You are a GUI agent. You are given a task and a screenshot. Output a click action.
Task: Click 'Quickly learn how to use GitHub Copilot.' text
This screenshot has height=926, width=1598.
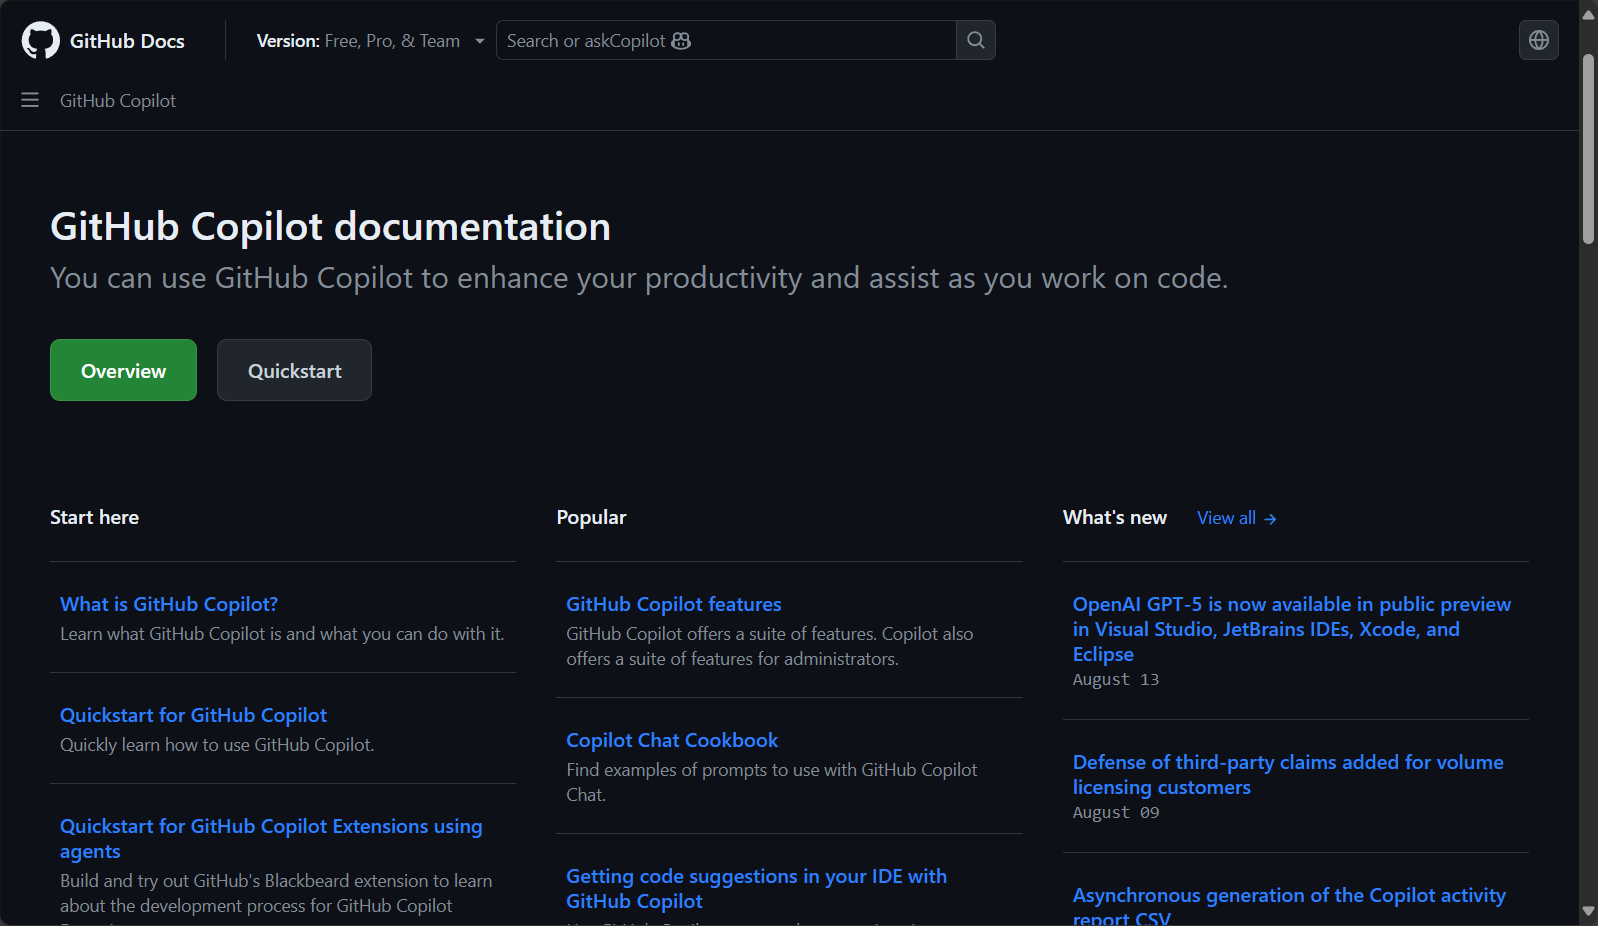point(217,745)
